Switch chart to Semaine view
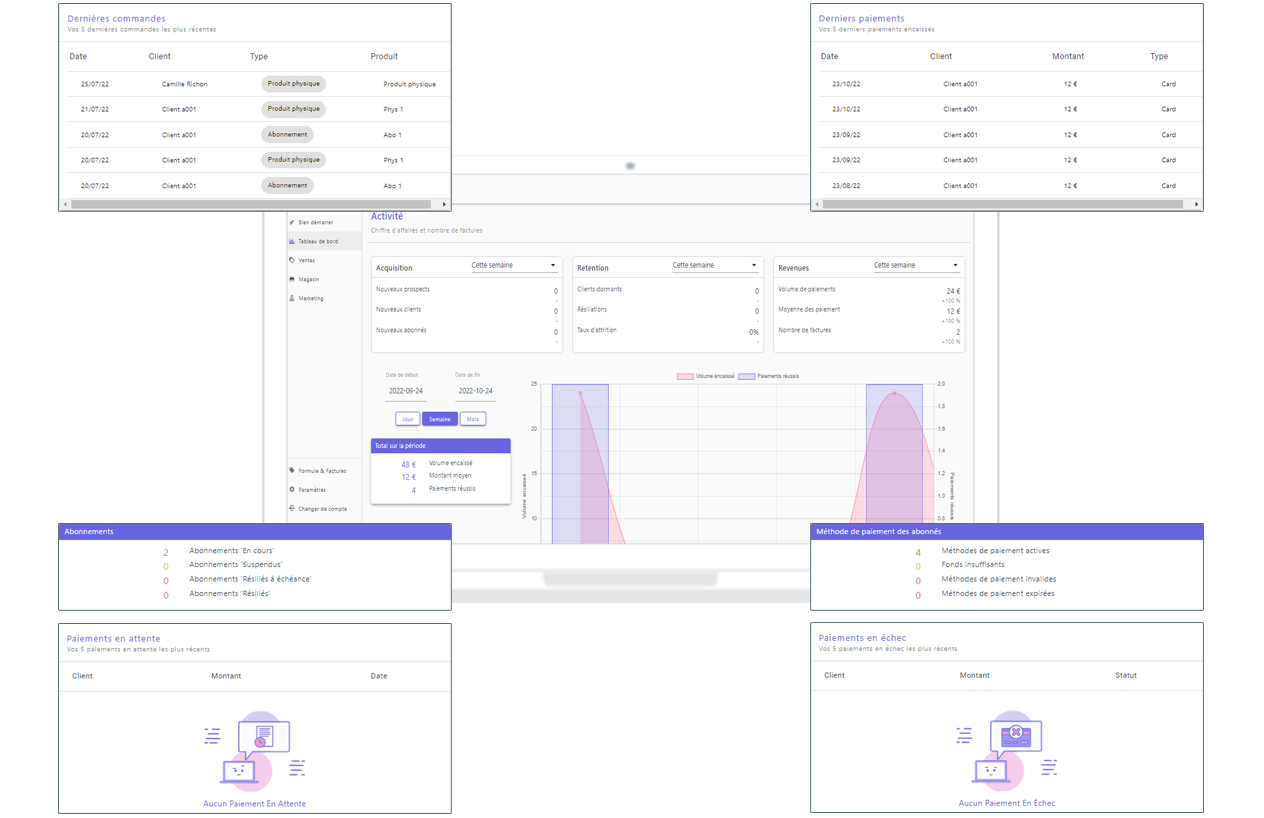This screenshot has height=818, width=1264. [x=440, y=419]
